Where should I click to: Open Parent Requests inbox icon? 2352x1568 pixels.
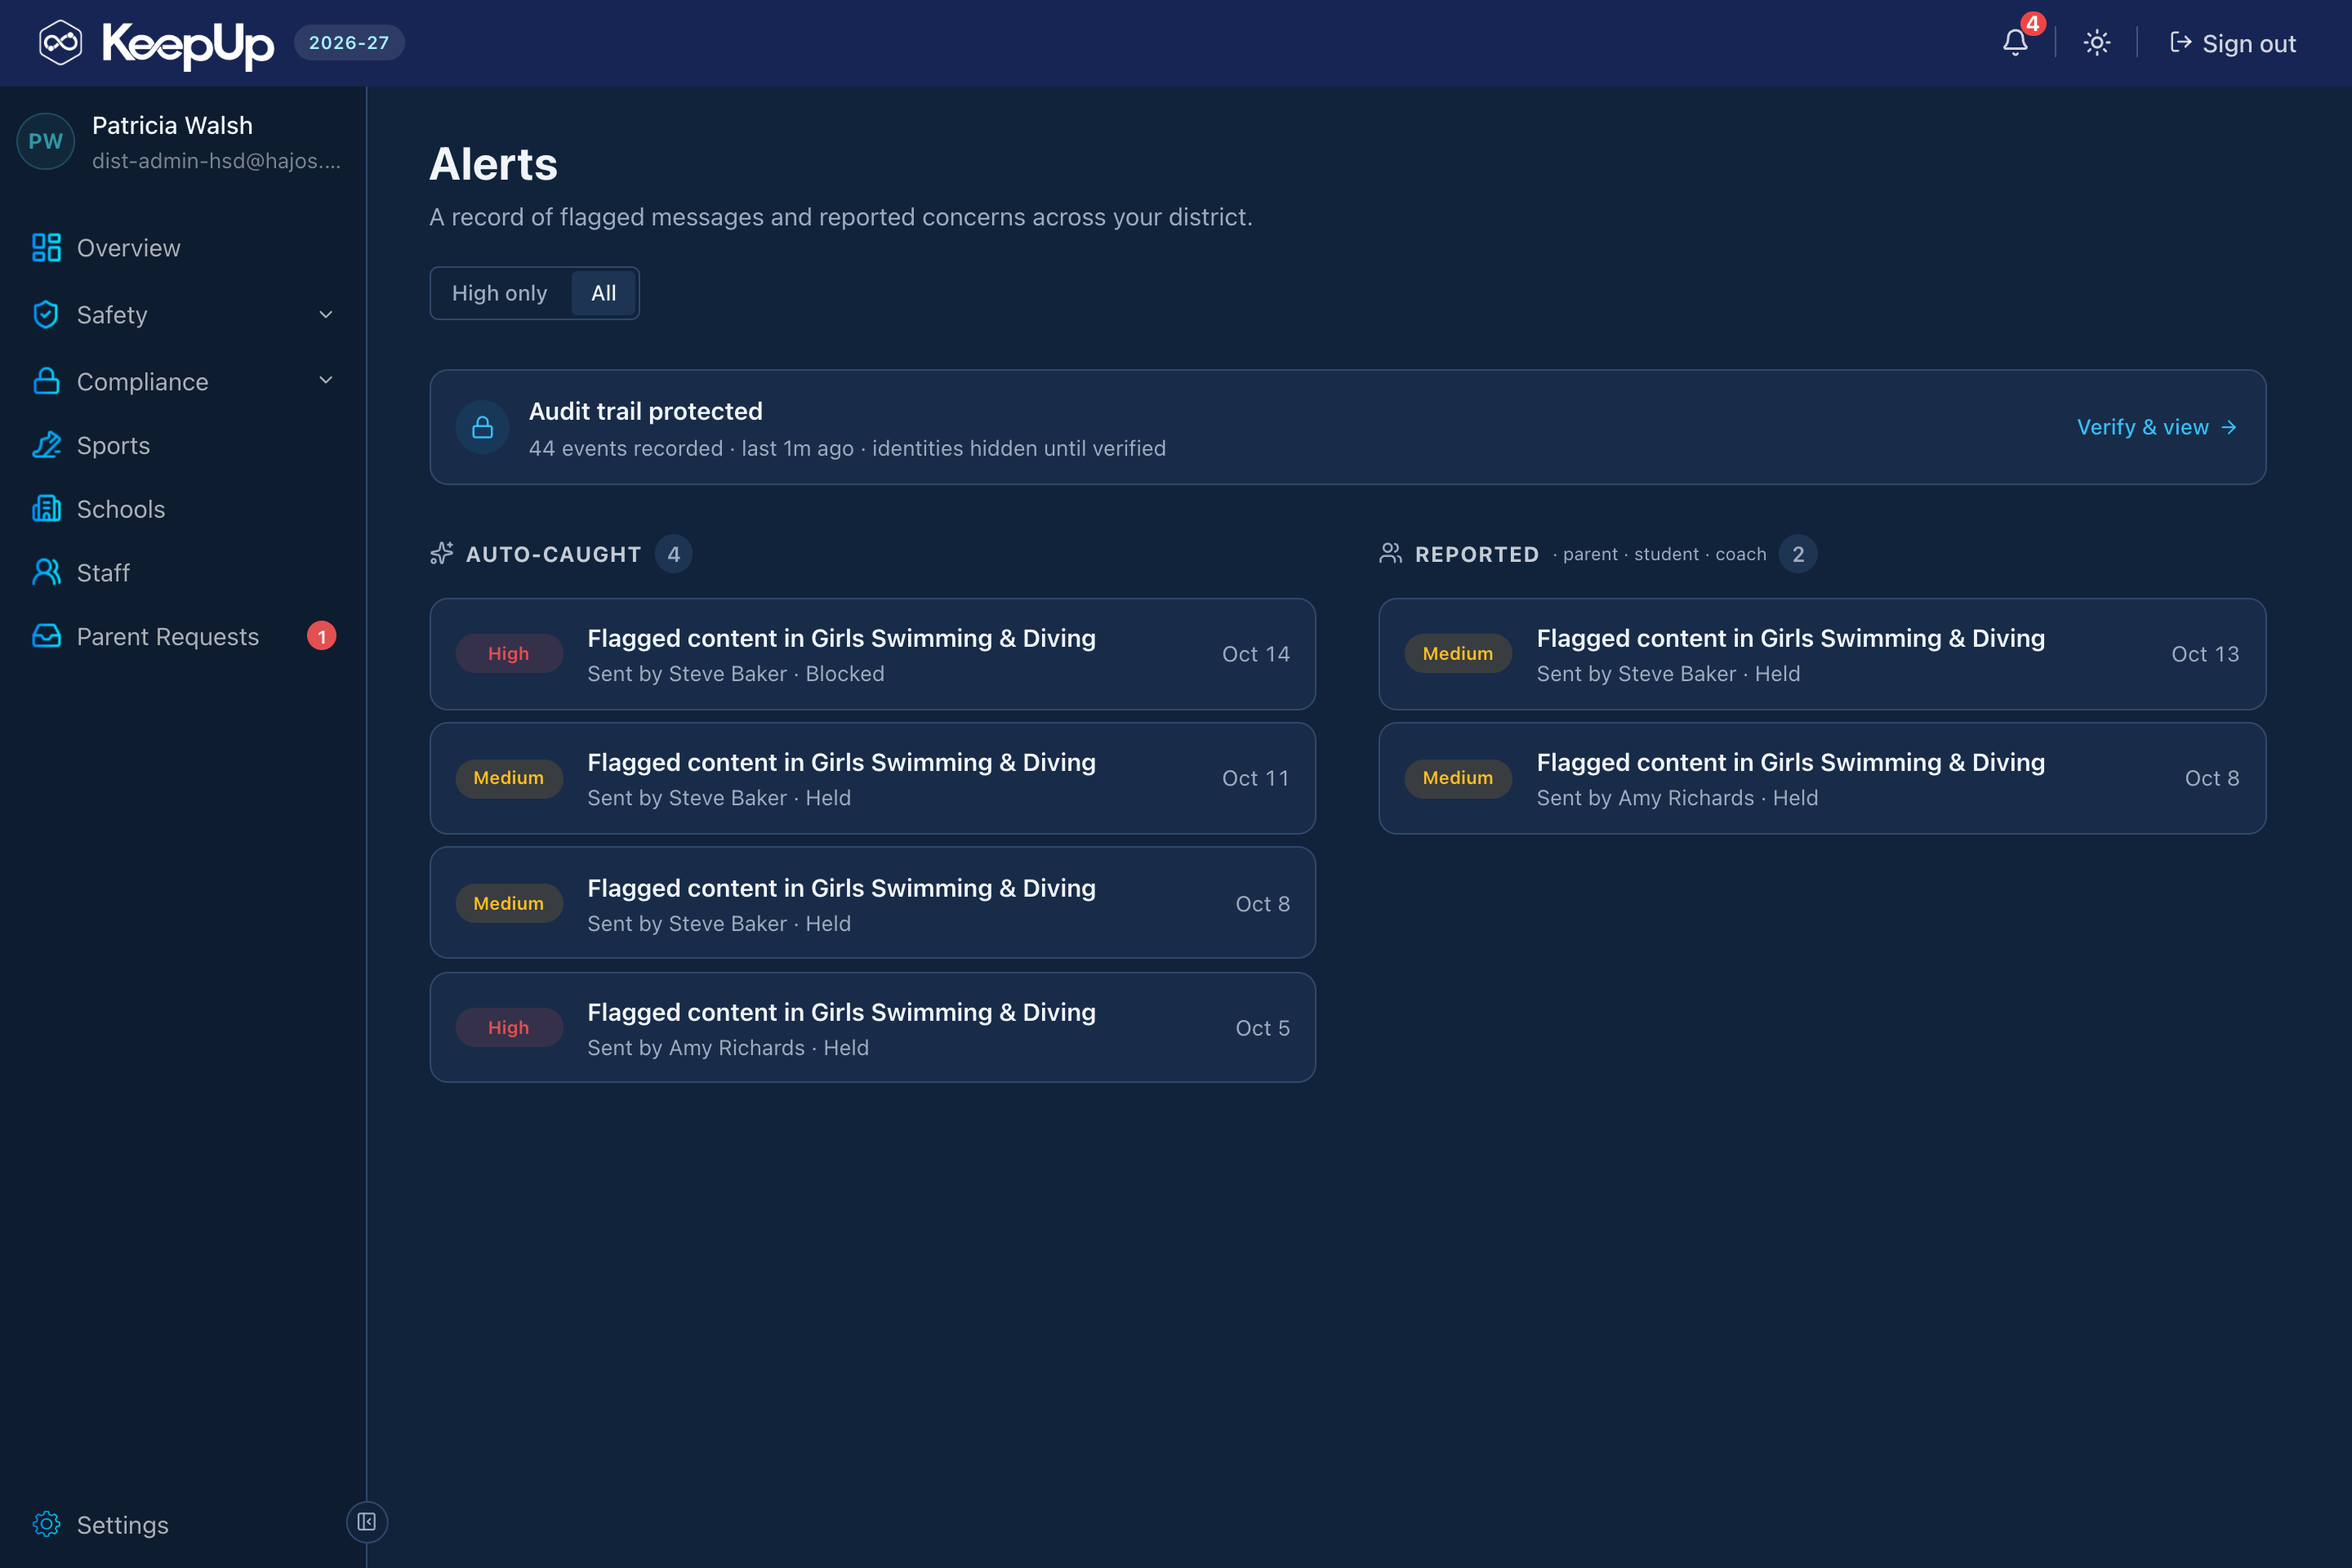point(46,636)
